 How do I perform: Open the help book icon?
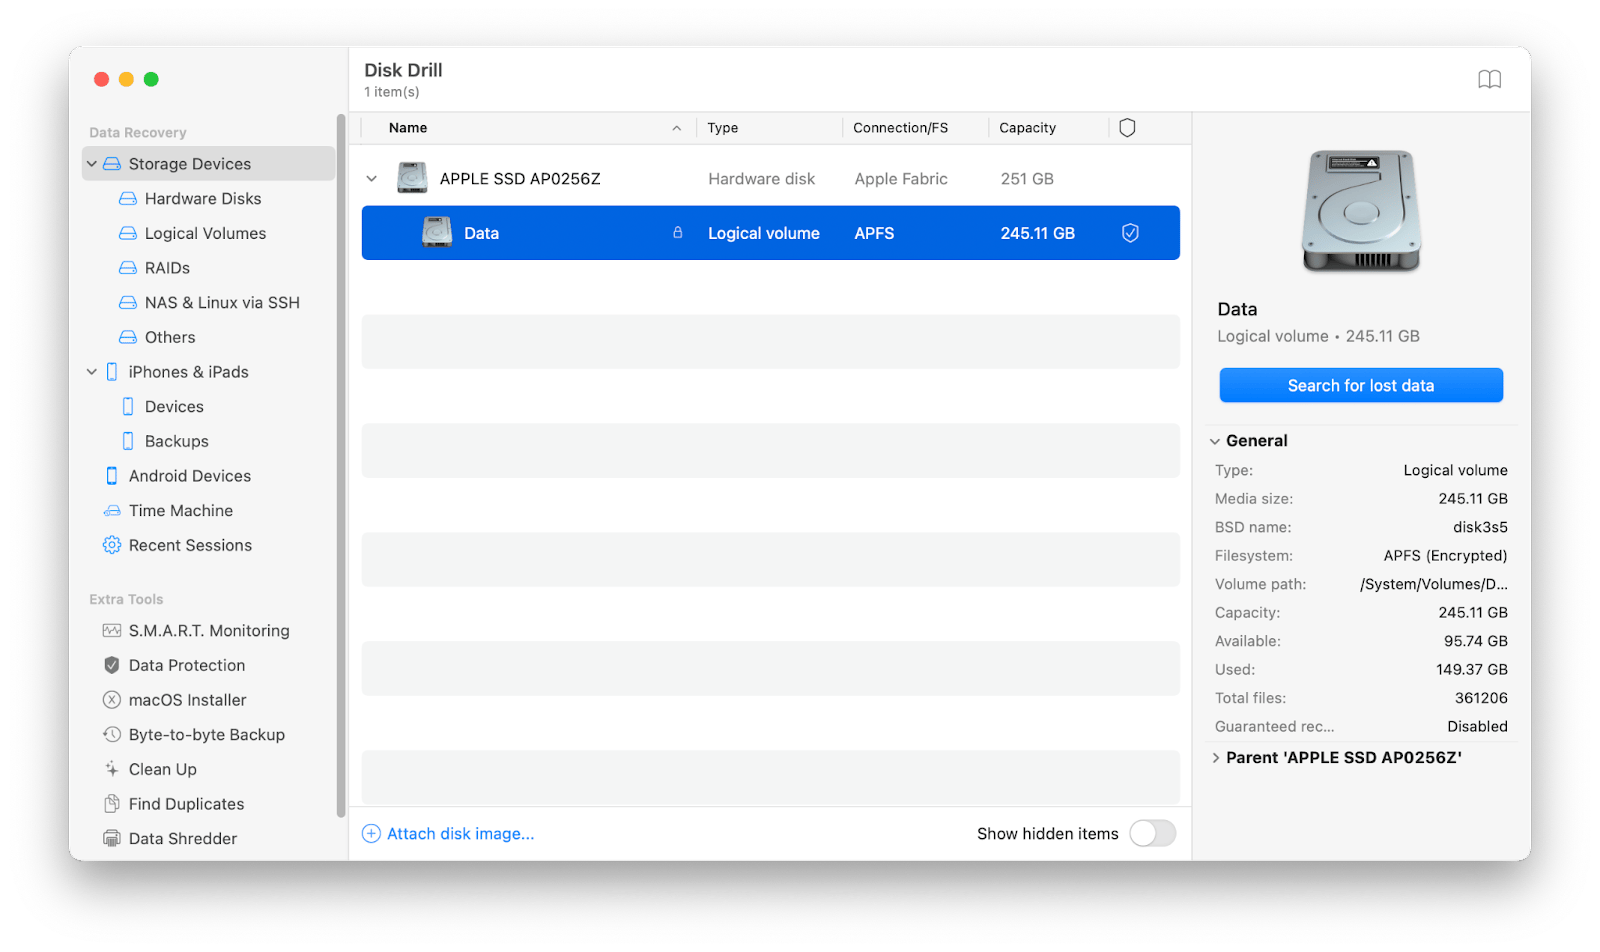(1489, 80)
